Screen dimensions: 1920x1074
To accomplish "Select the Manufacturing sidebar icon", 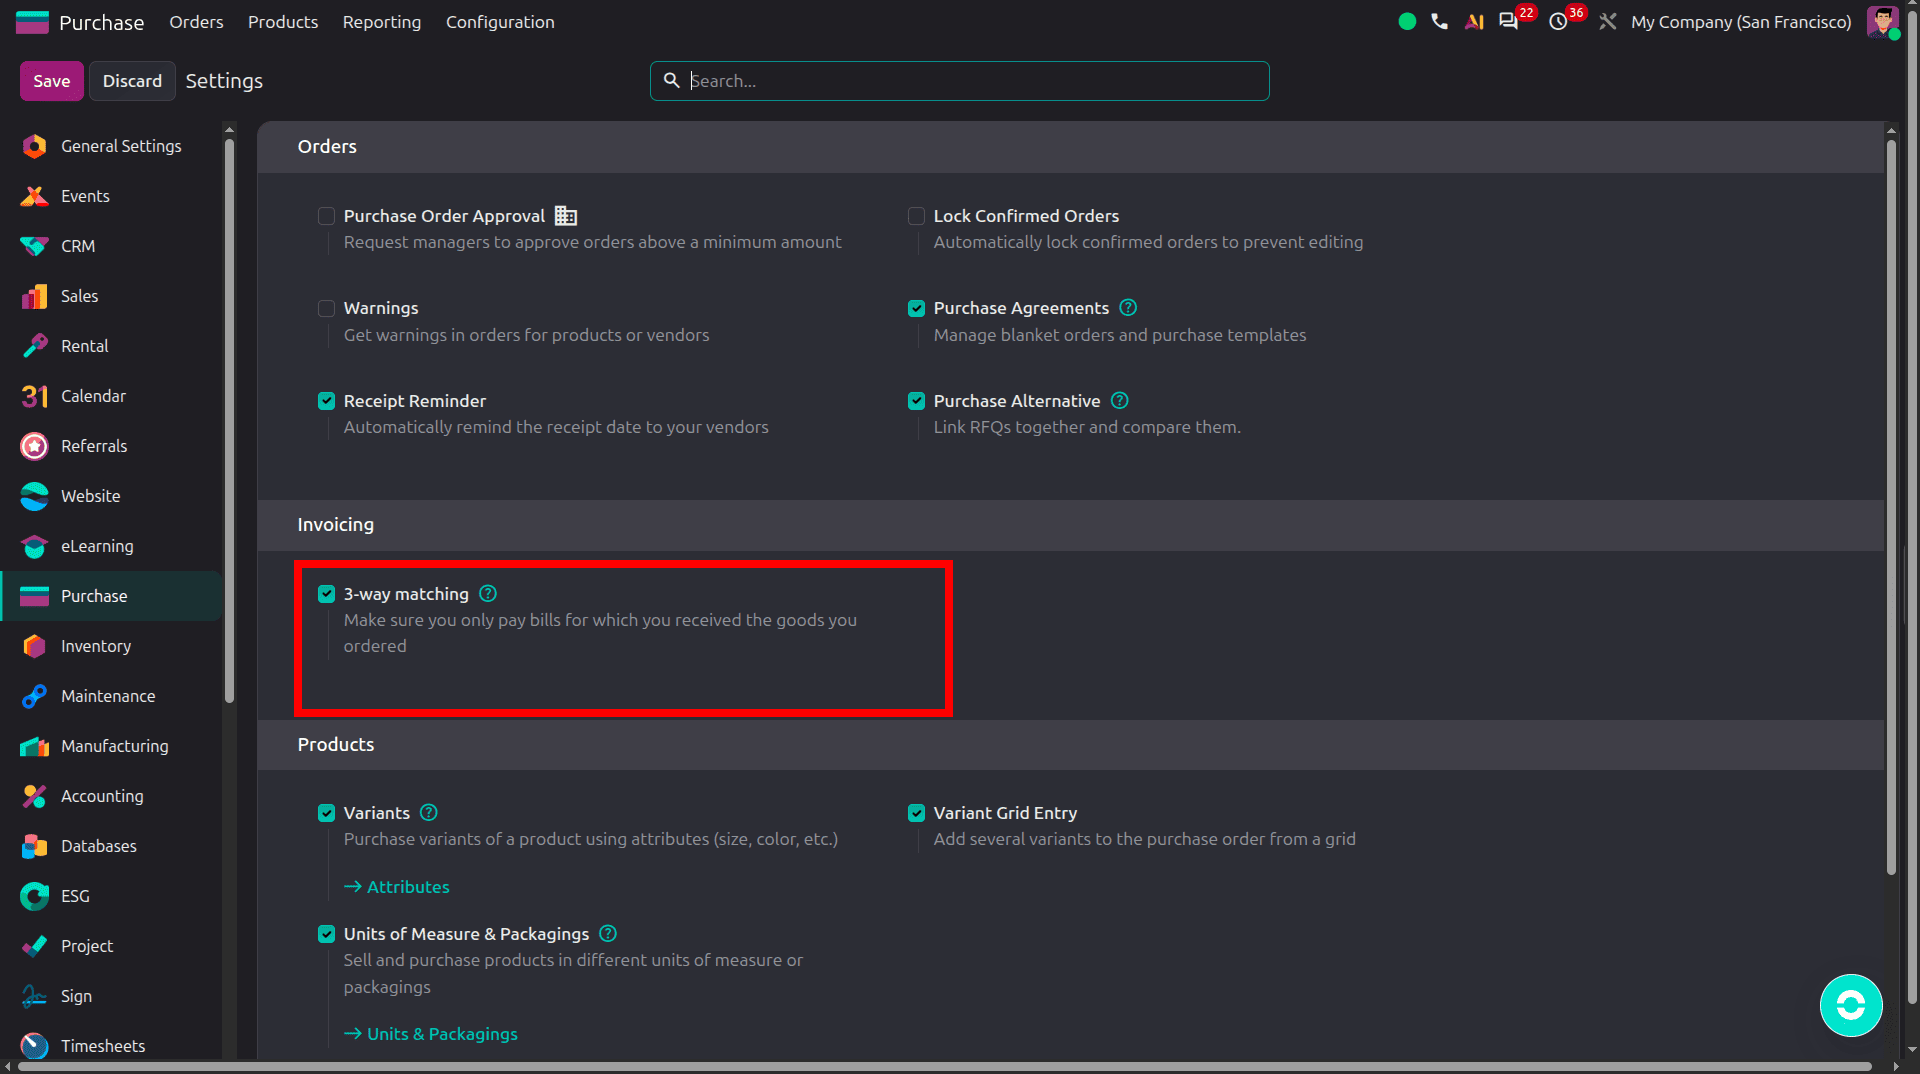I will (x=34, y=746).
